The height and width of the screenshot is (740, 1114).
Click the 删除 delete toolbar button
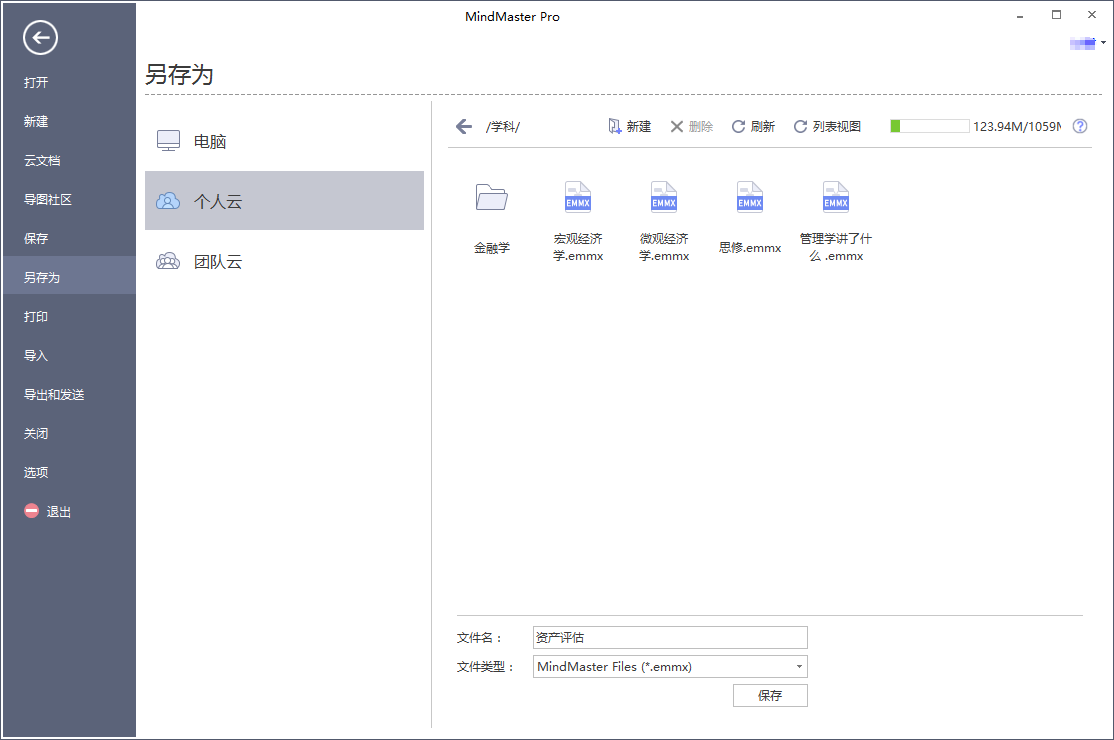click(691, 126)
